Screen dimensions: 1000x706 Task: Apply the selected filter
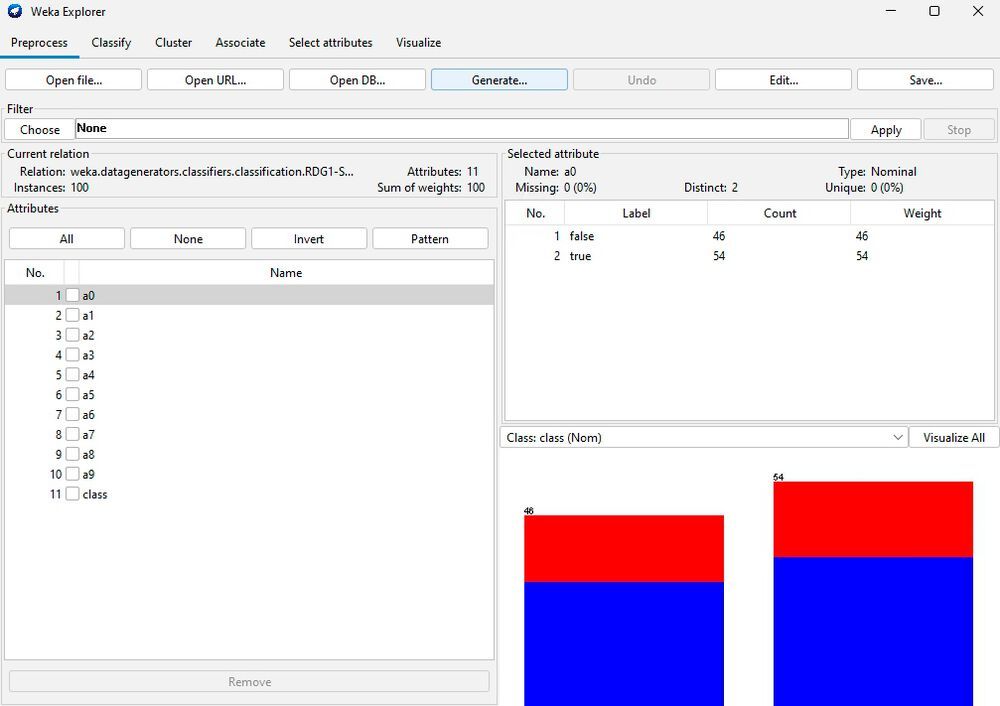pos(886,129)
